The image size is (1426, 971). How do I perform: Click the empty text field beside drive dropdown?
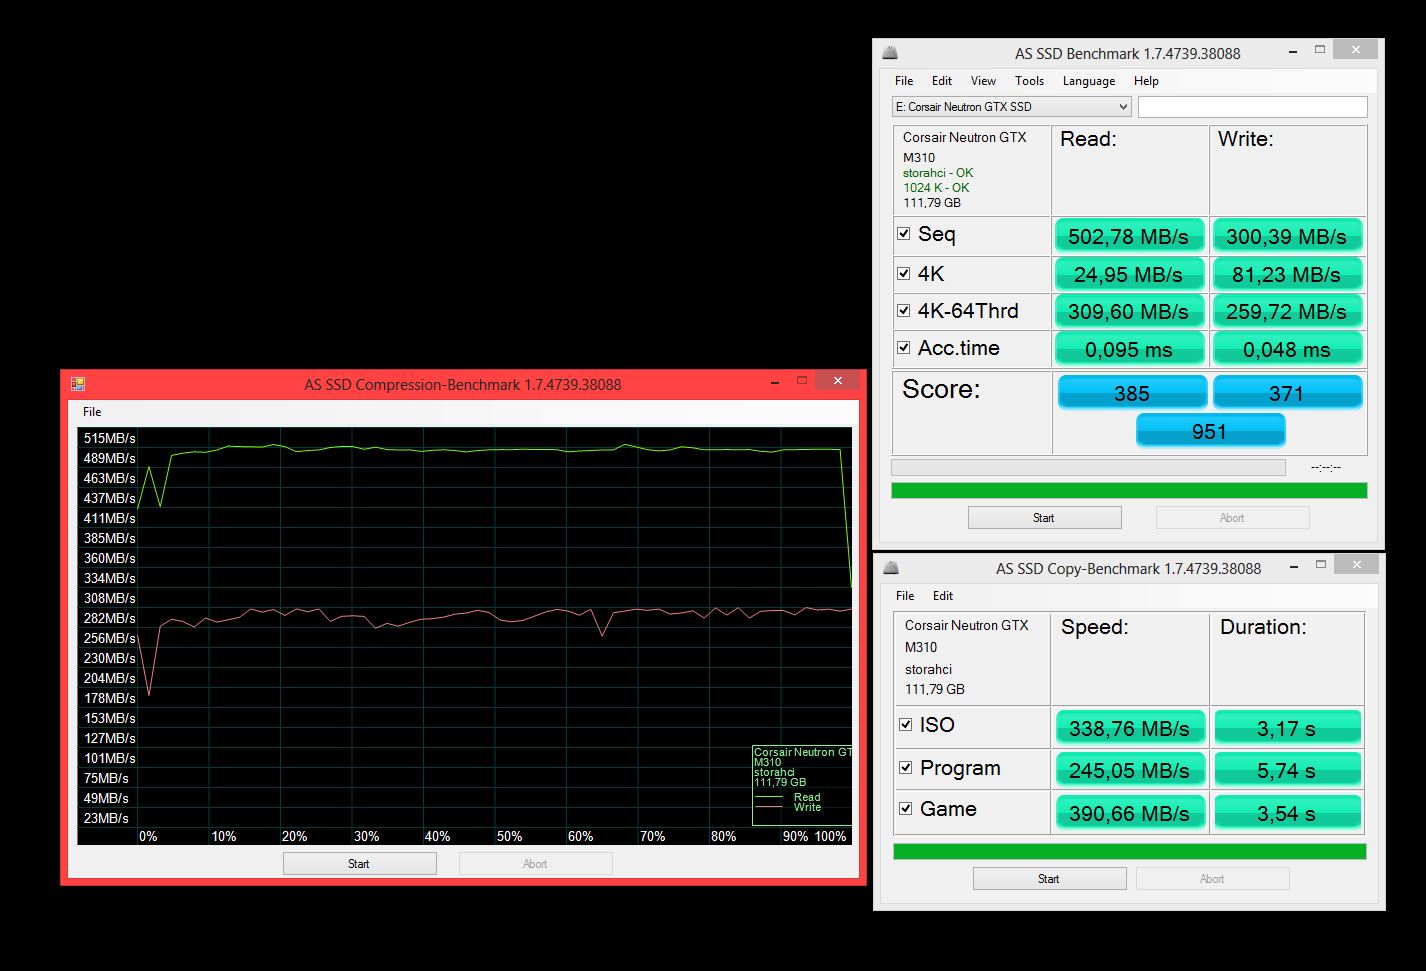pos(1252,106)
